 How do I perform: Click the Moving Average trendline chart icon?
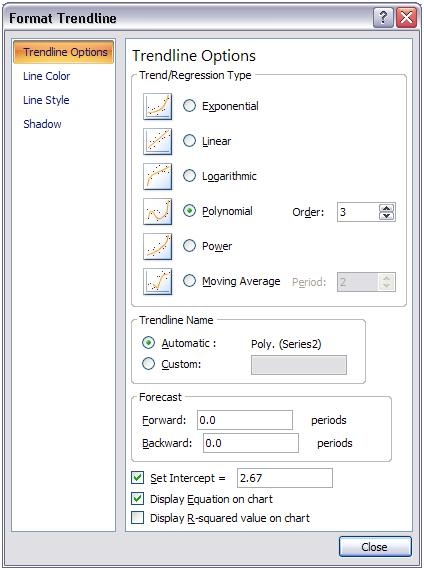coord(157,281)
